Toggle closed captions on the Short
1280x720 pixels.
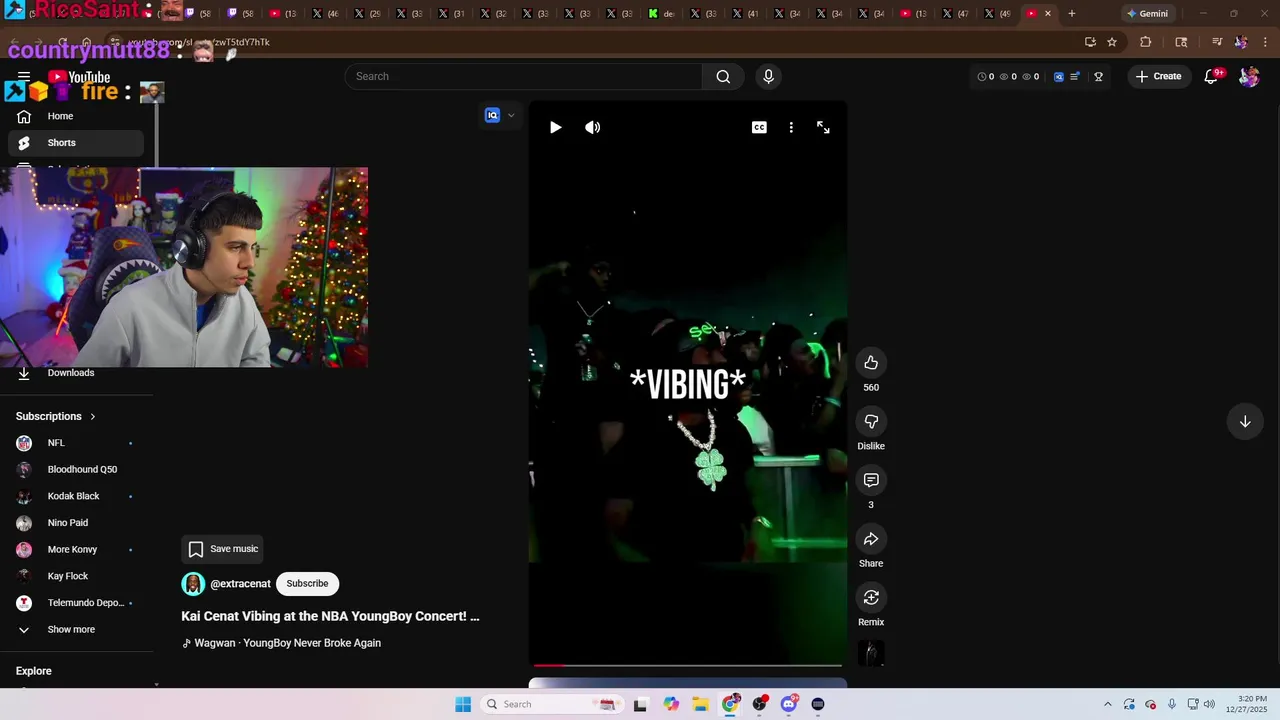(759, 127)
